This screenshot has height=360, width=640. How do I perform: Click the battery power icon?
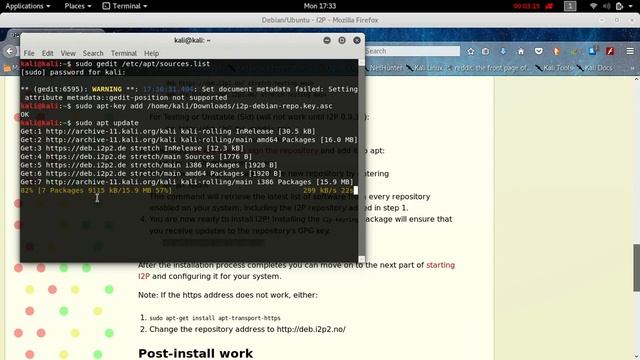619,6
